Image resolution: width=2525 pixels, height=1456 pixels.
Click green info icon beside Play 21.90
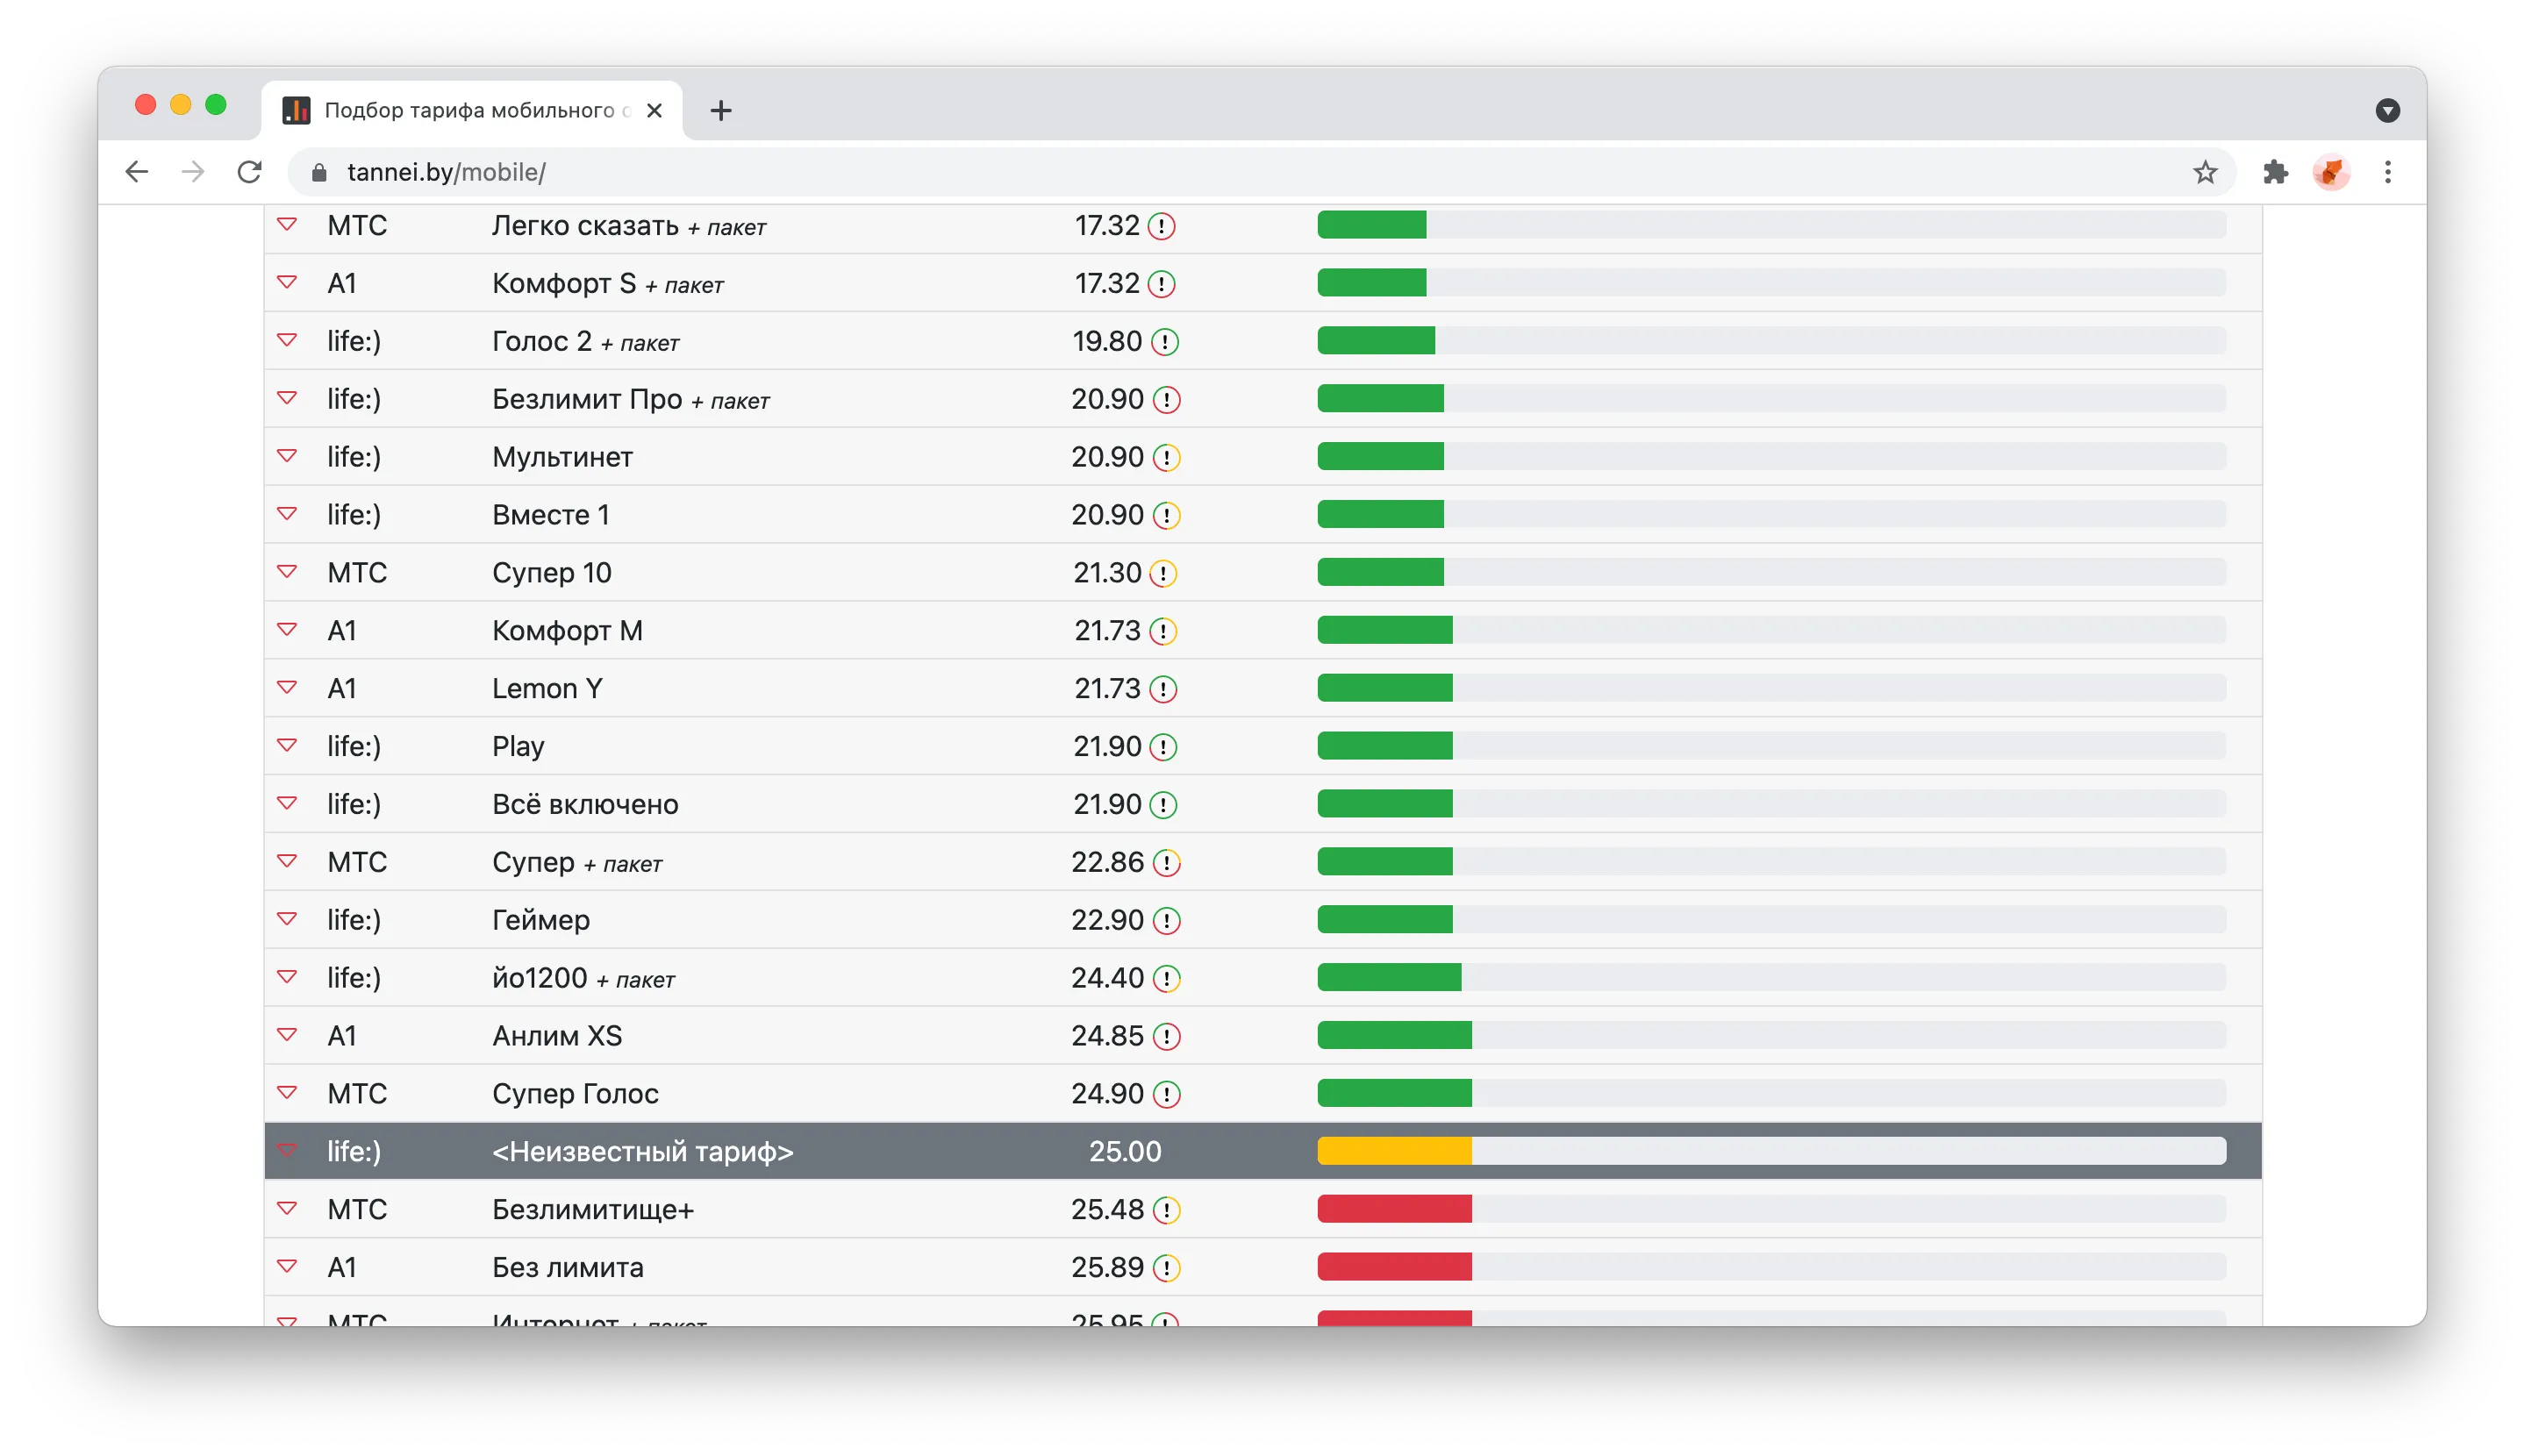(1163, 747)
